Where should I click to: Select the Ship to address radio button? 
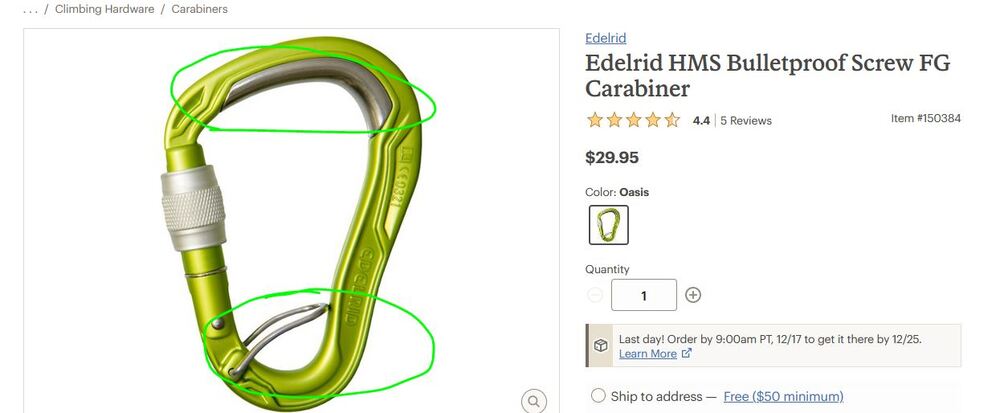(598, 396)
